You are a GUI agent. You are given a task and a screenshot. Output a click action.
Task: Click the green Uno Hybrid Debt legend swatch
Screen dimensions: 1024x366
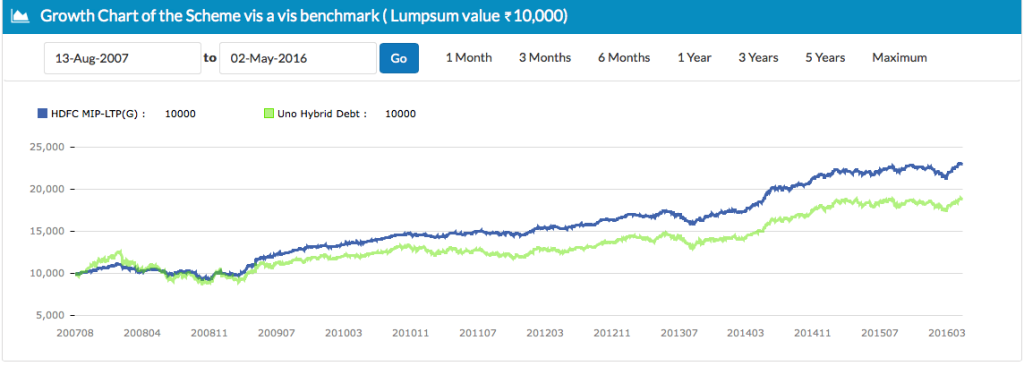coord(268,114)
